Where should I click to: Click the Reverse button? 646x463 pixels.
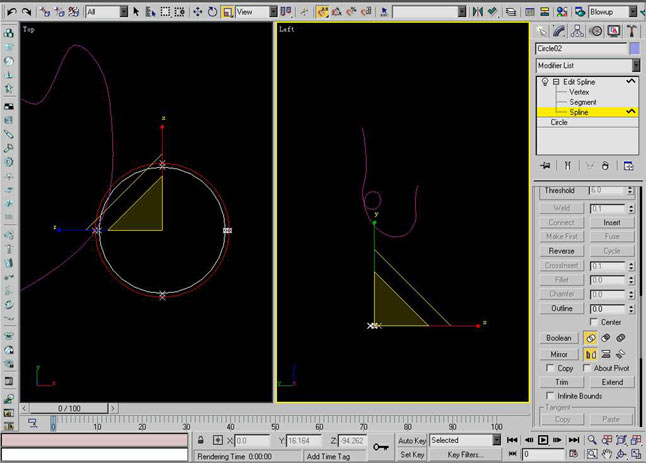coord(561,251)
